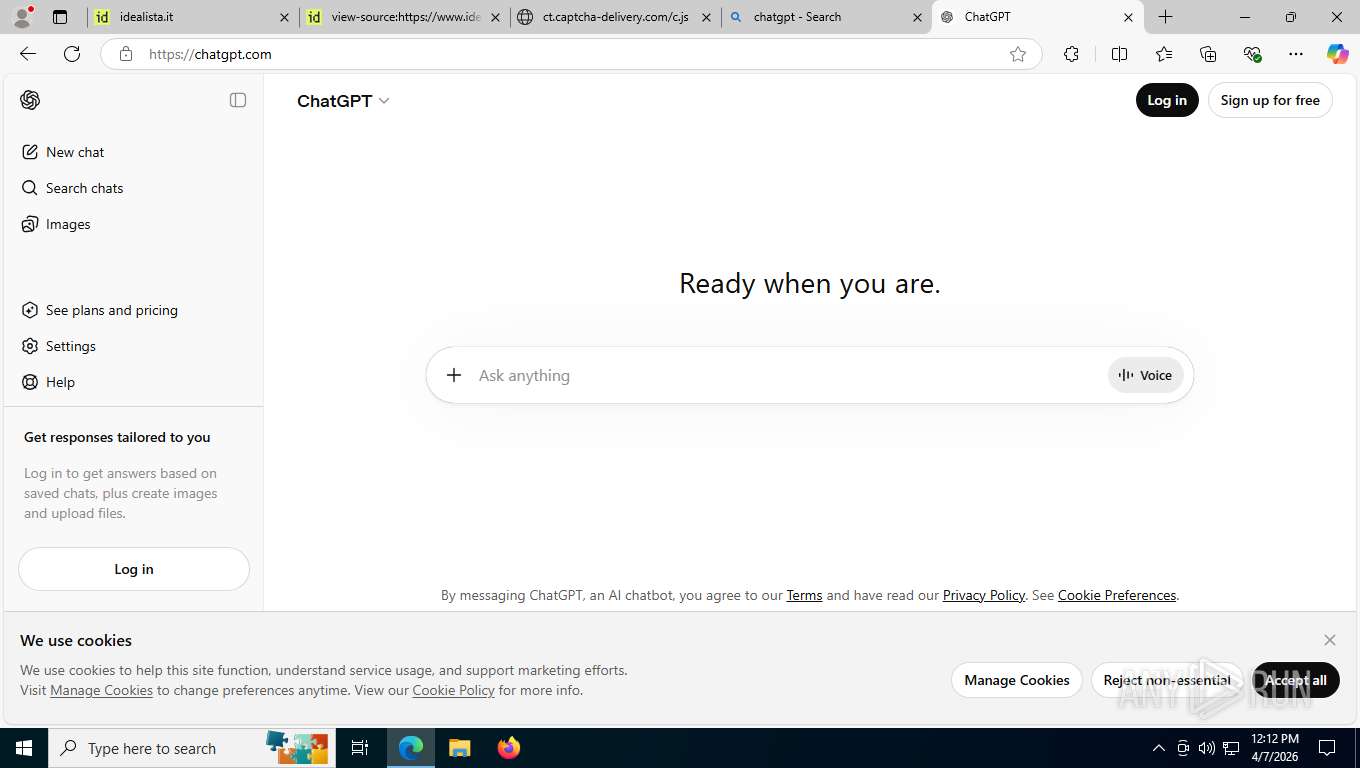Click Reject non-essential cookies

point(1167,680)
